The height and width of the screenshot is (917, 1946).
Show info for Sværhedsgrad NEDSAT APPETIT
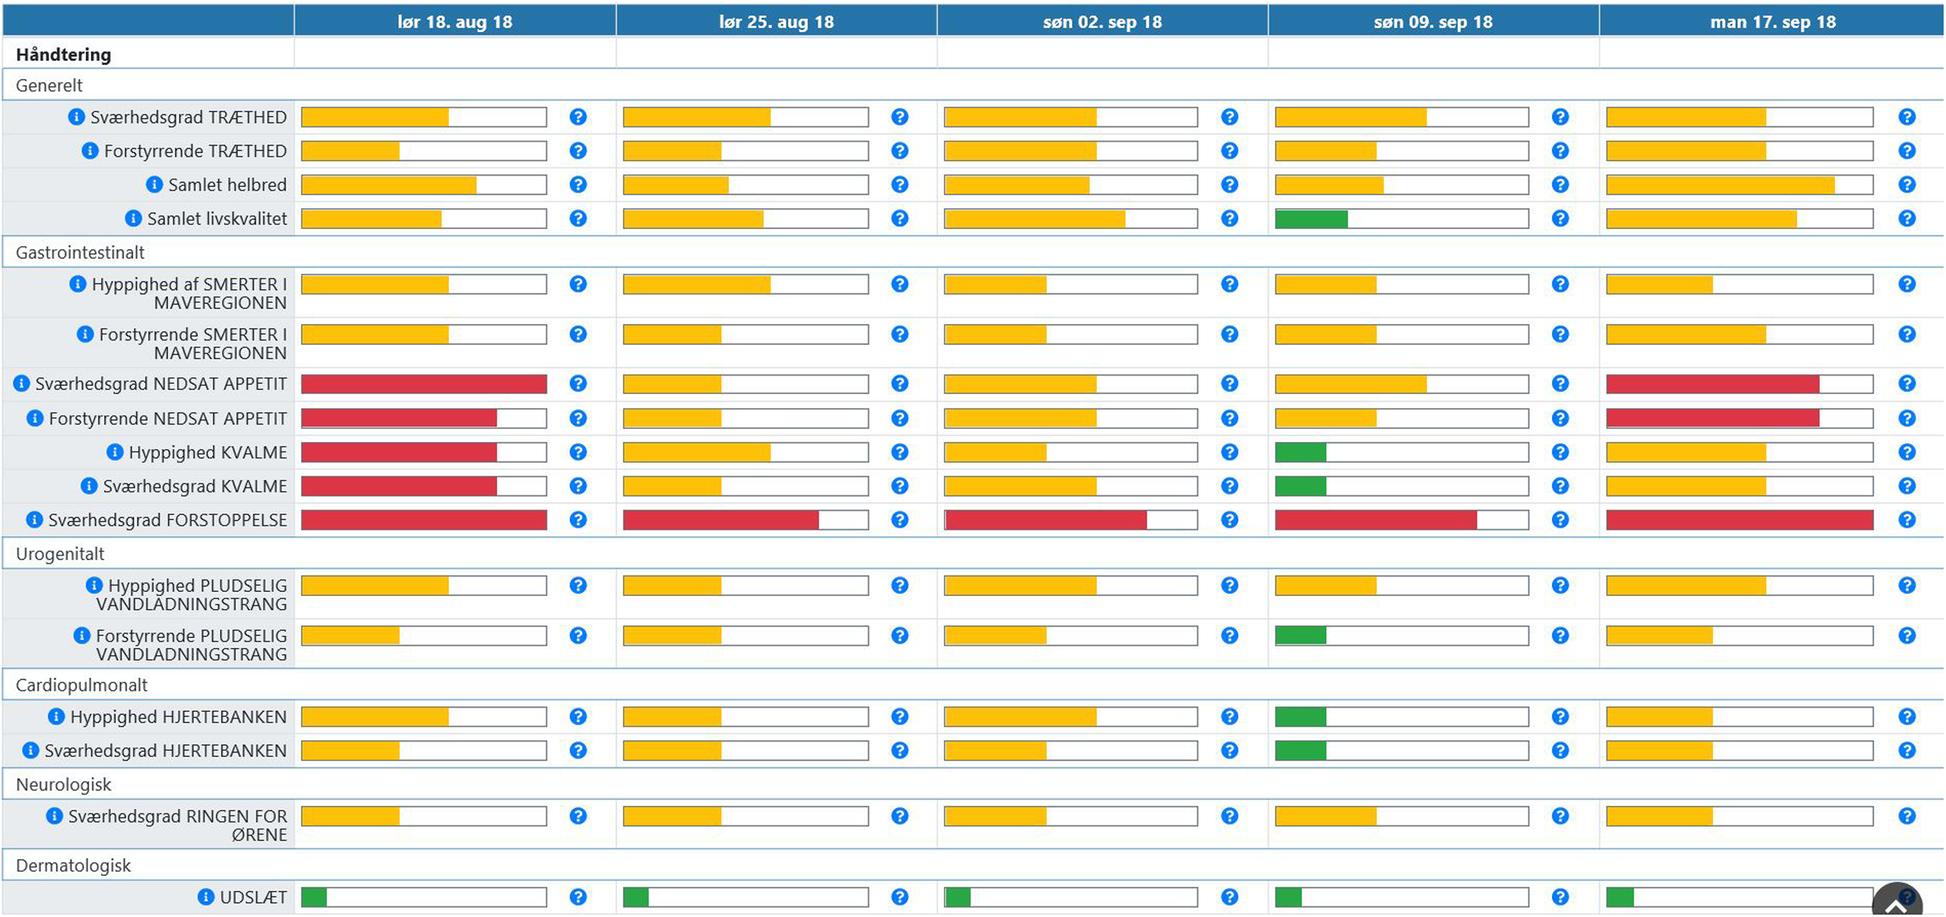[x=21, y=384]
